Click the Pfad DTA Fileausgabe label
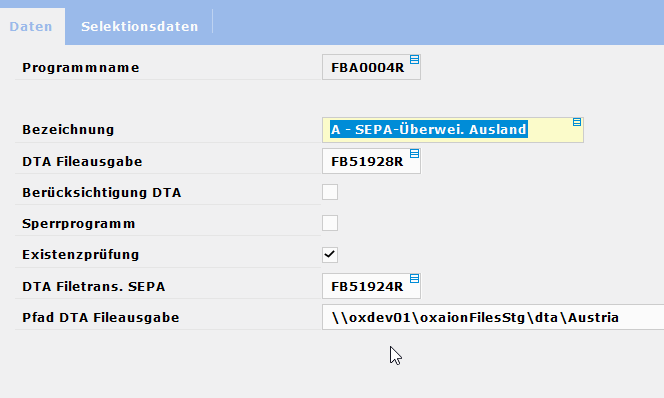 point(101,318)
